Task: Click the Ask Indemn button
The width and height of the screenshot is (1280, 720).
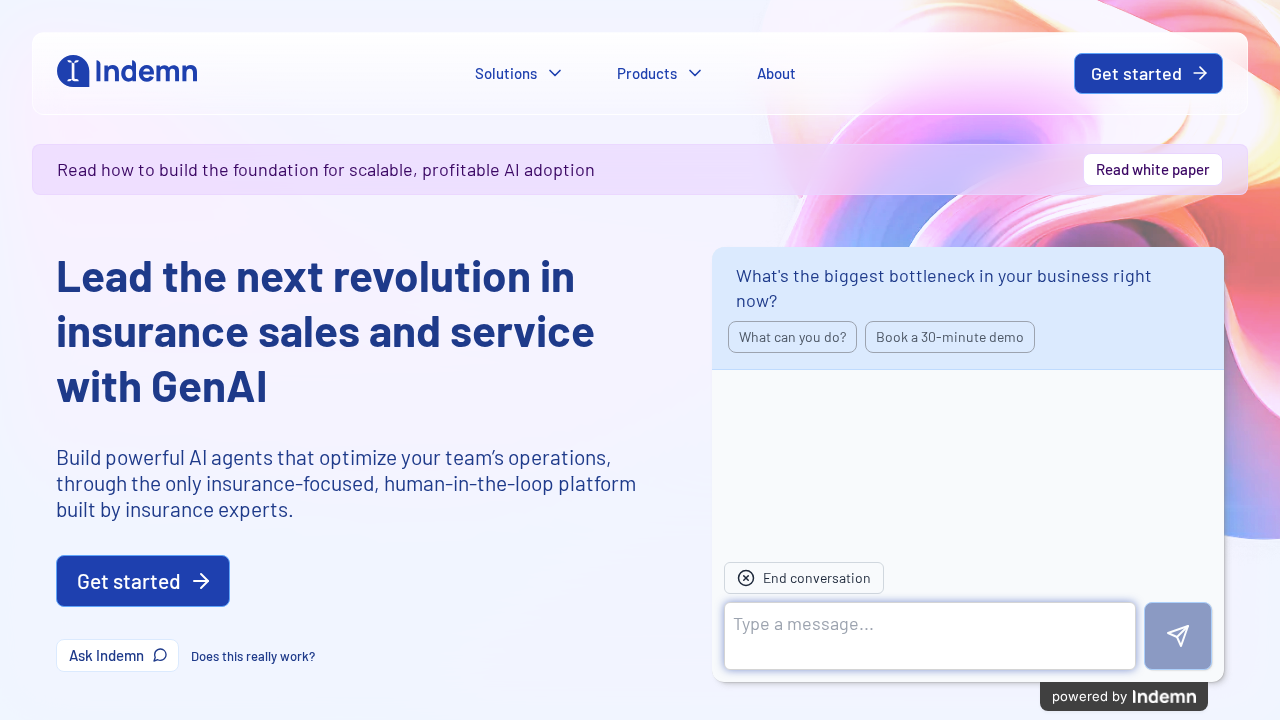Action: 117,655
